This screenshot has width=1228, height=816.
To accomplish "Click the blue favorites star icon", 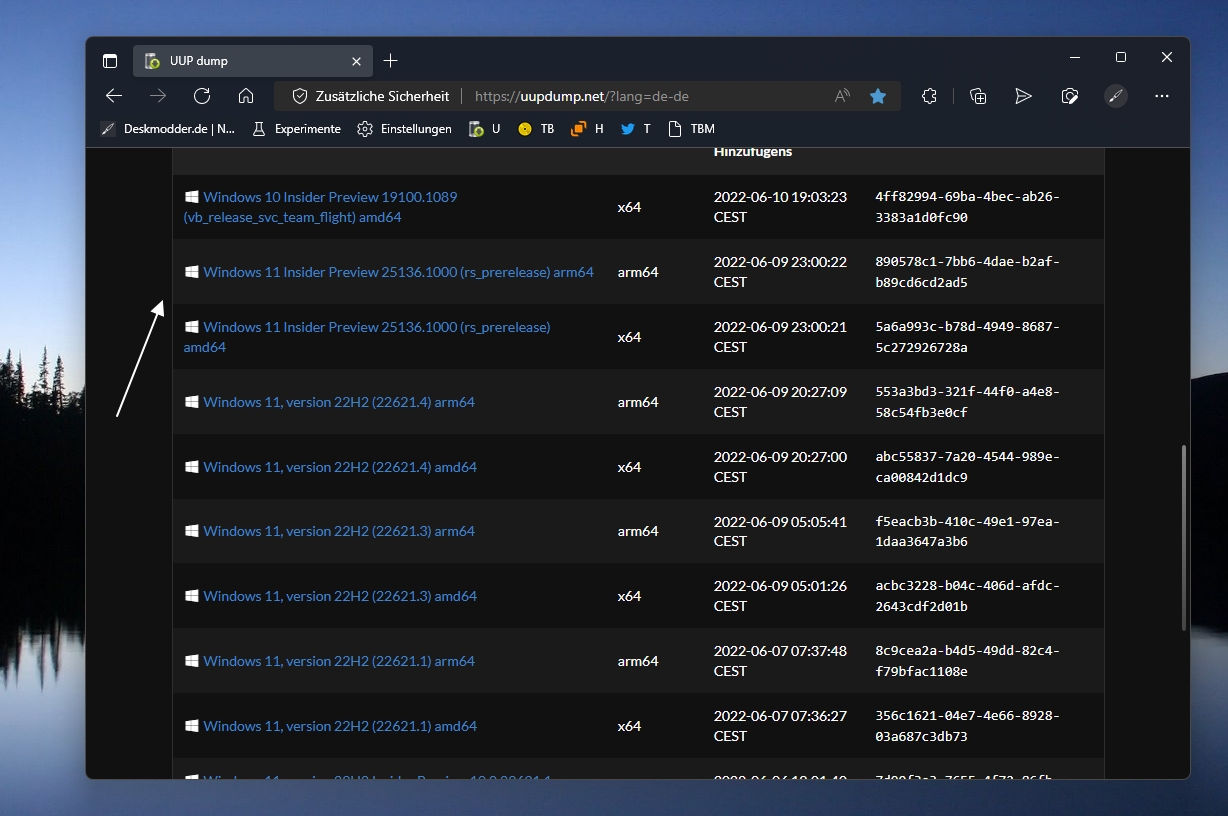I will coord(878,96).
